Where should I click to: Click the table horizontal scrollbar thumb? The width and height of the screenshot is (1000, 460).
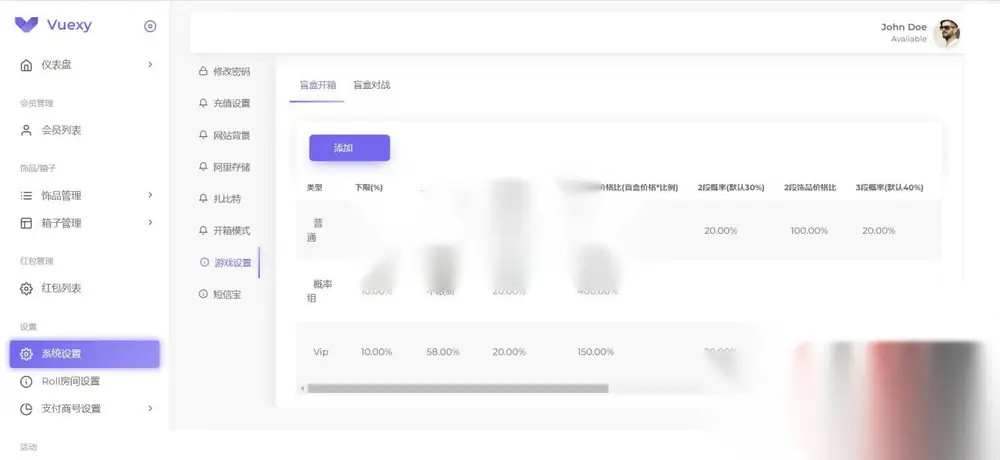(x=458, y=389)
